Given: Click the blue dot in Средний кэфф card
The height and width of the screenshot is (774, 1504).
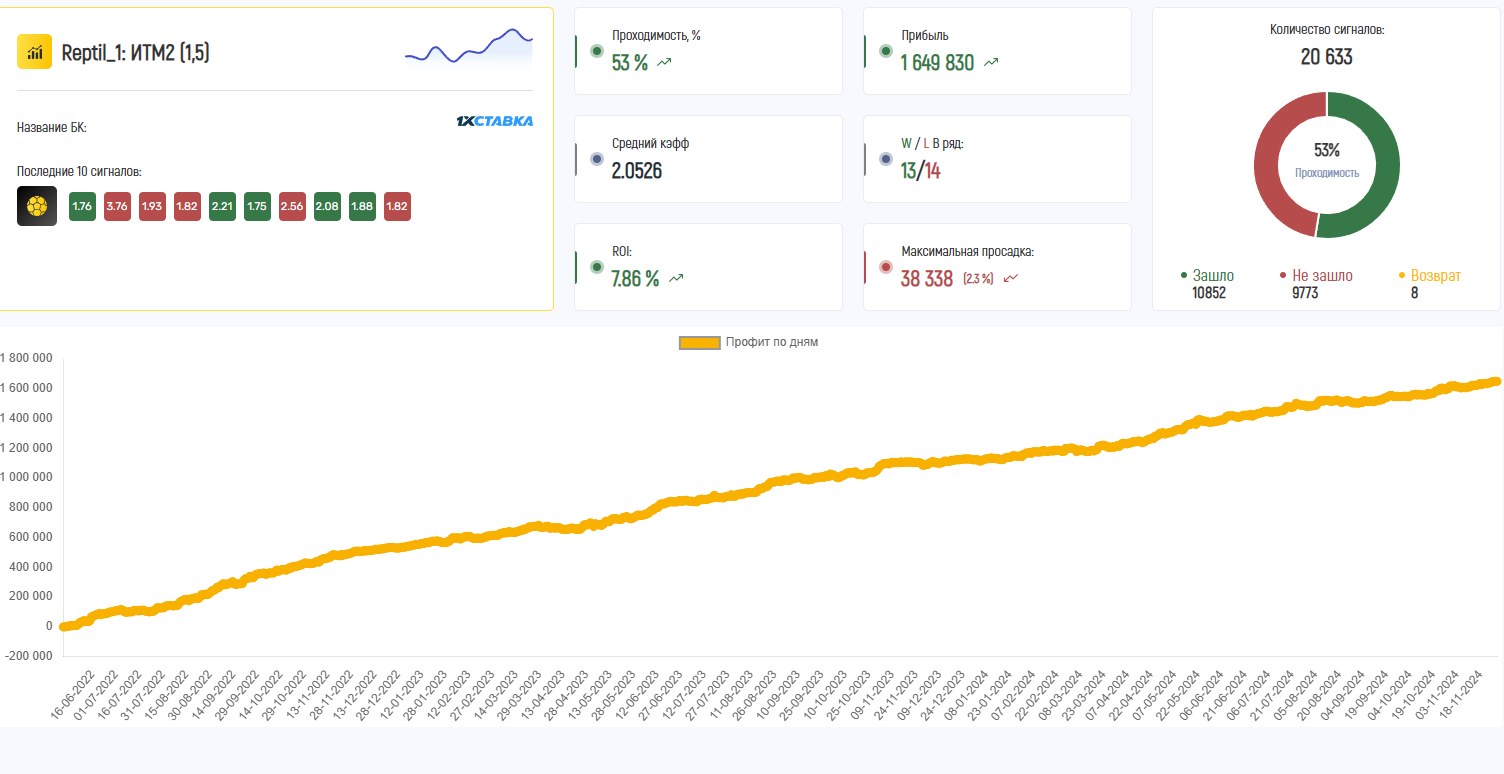Looking at the screenshot, I should point(597,159).
